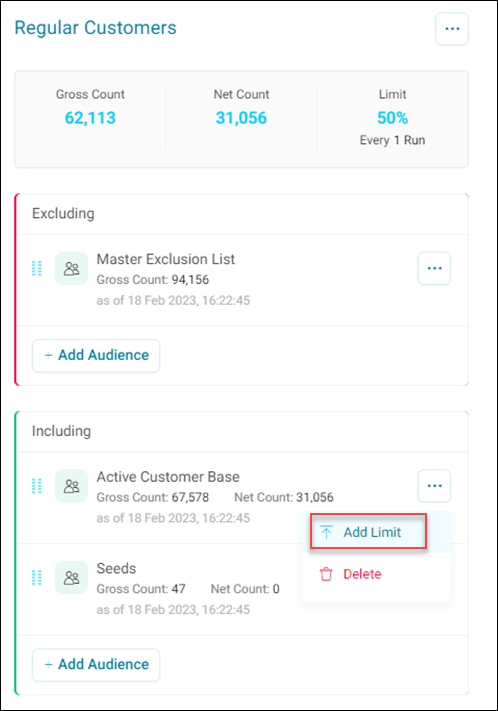The image size is (498, 711).
Task: Open the Regular Customers three-dot menu
Action: click(x=452, y=29)
